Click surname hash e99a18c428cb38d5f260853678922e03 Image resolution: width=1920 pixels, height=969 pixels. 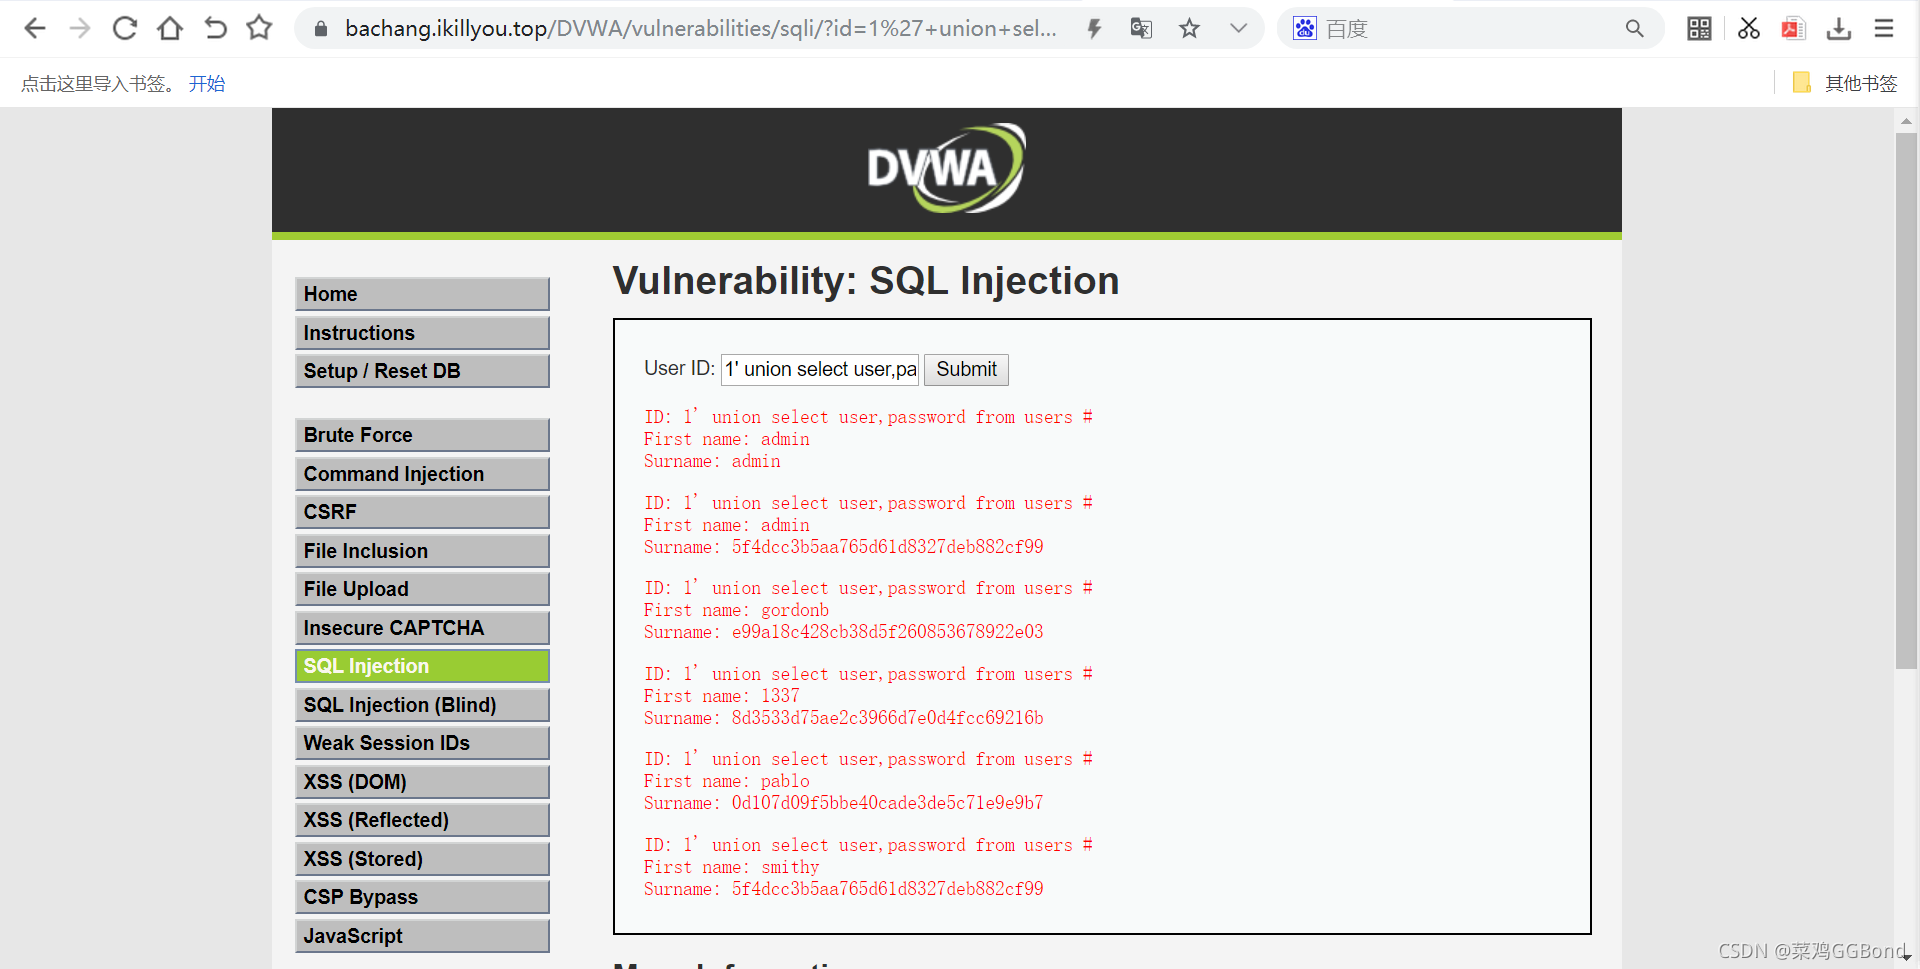pos(887,632)
